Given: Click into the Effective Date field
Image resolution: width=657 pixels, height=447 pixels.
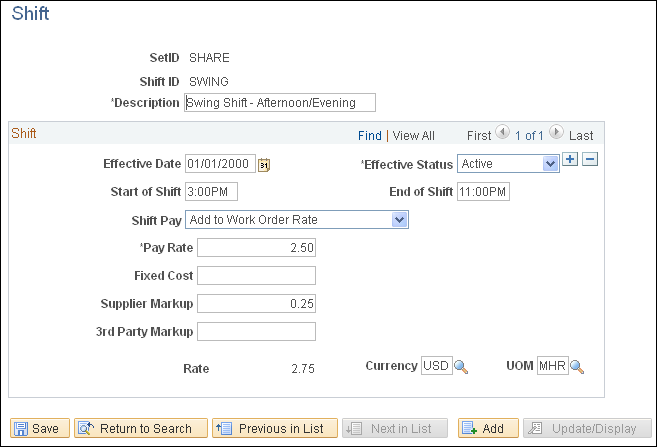Looking at the screenshot, I should click(220, 164).
